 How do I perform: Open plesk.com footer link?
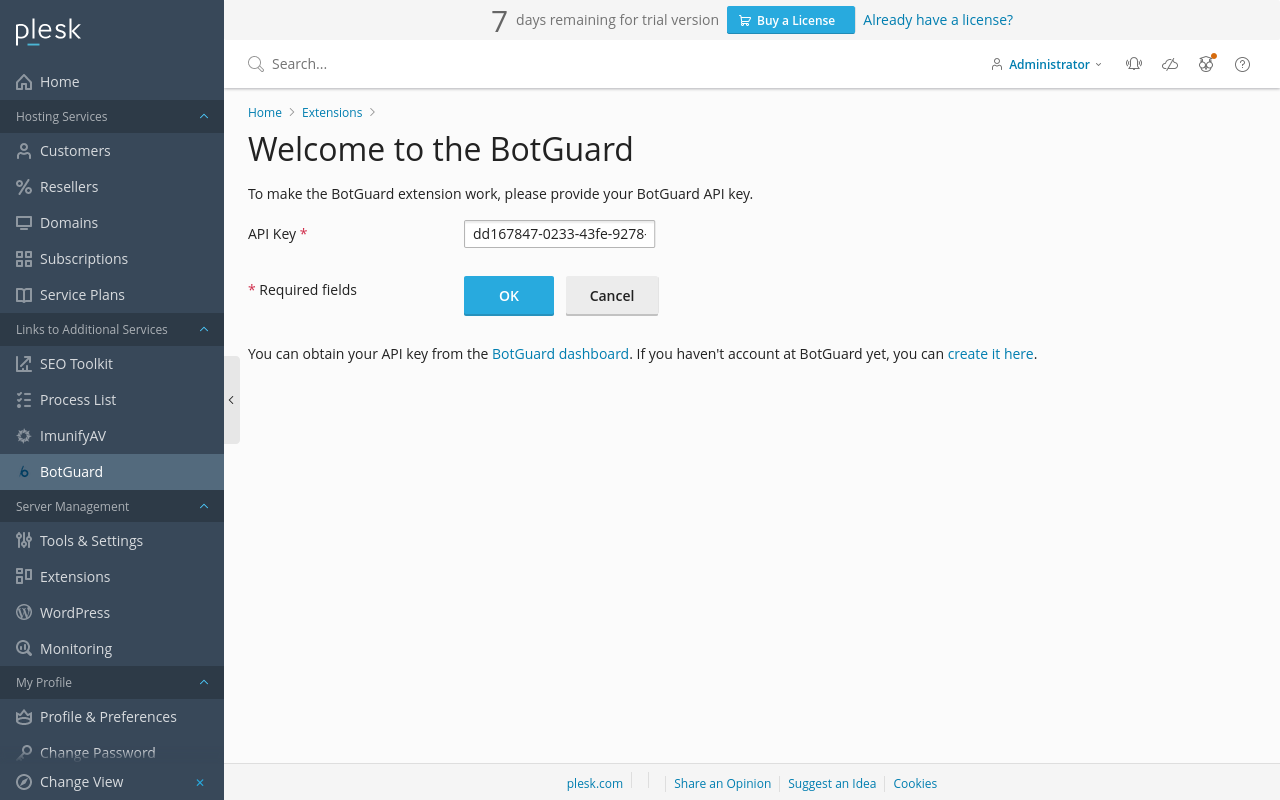tap(595, 784)
